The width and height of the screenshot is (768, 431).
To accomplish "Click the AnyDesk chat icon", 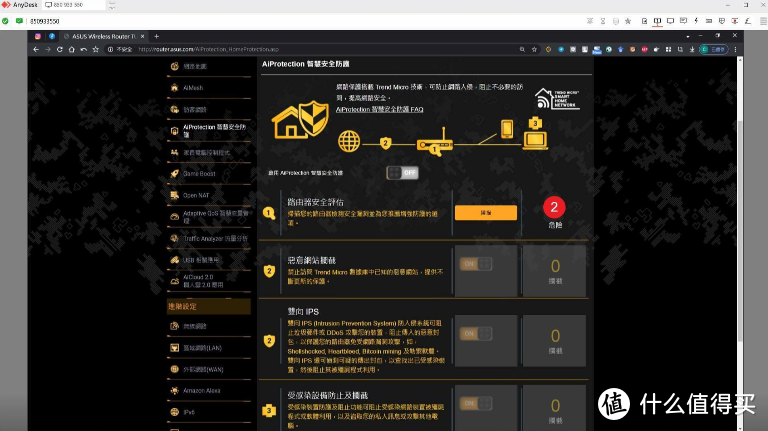I will click(683, 21).
